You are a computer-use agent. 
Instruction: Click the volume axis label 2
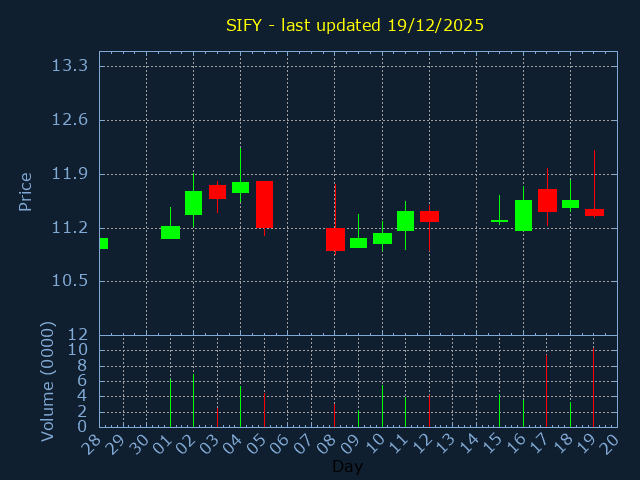tap(82, 411)
